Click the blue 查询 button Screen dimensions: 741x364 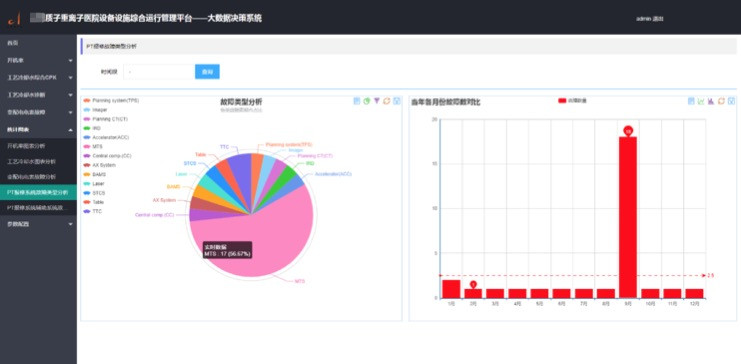pyautogui.click(x=207, y=72)
